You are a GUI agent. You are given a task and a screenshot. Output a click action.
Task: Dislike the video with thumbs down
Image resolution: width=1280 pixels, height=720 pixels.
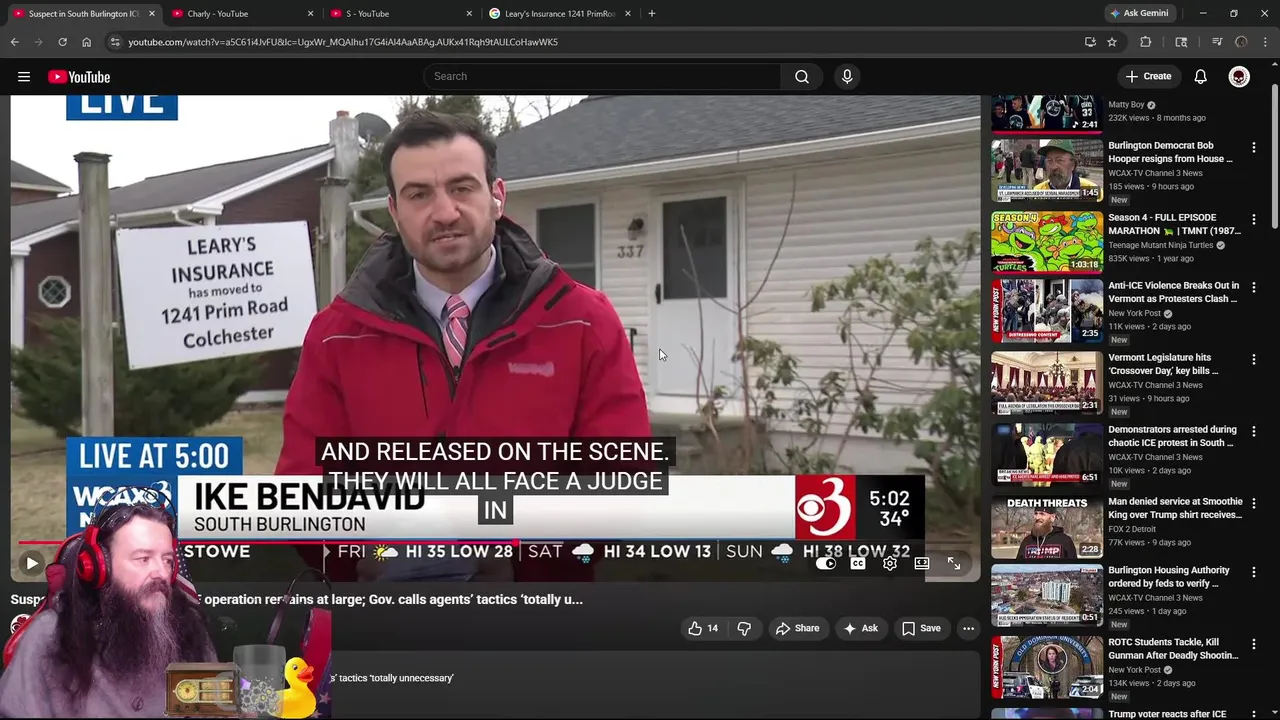[744, 628]
